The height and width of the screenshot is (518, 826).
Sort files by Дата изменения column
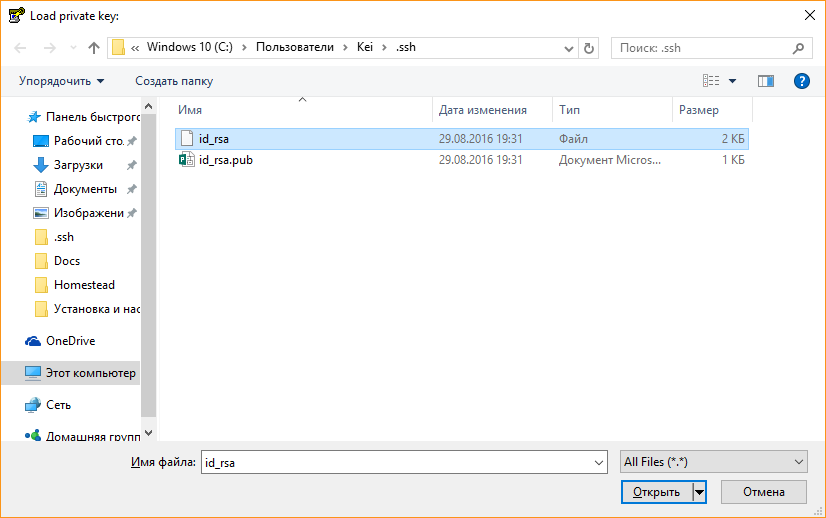pos(482,110)
